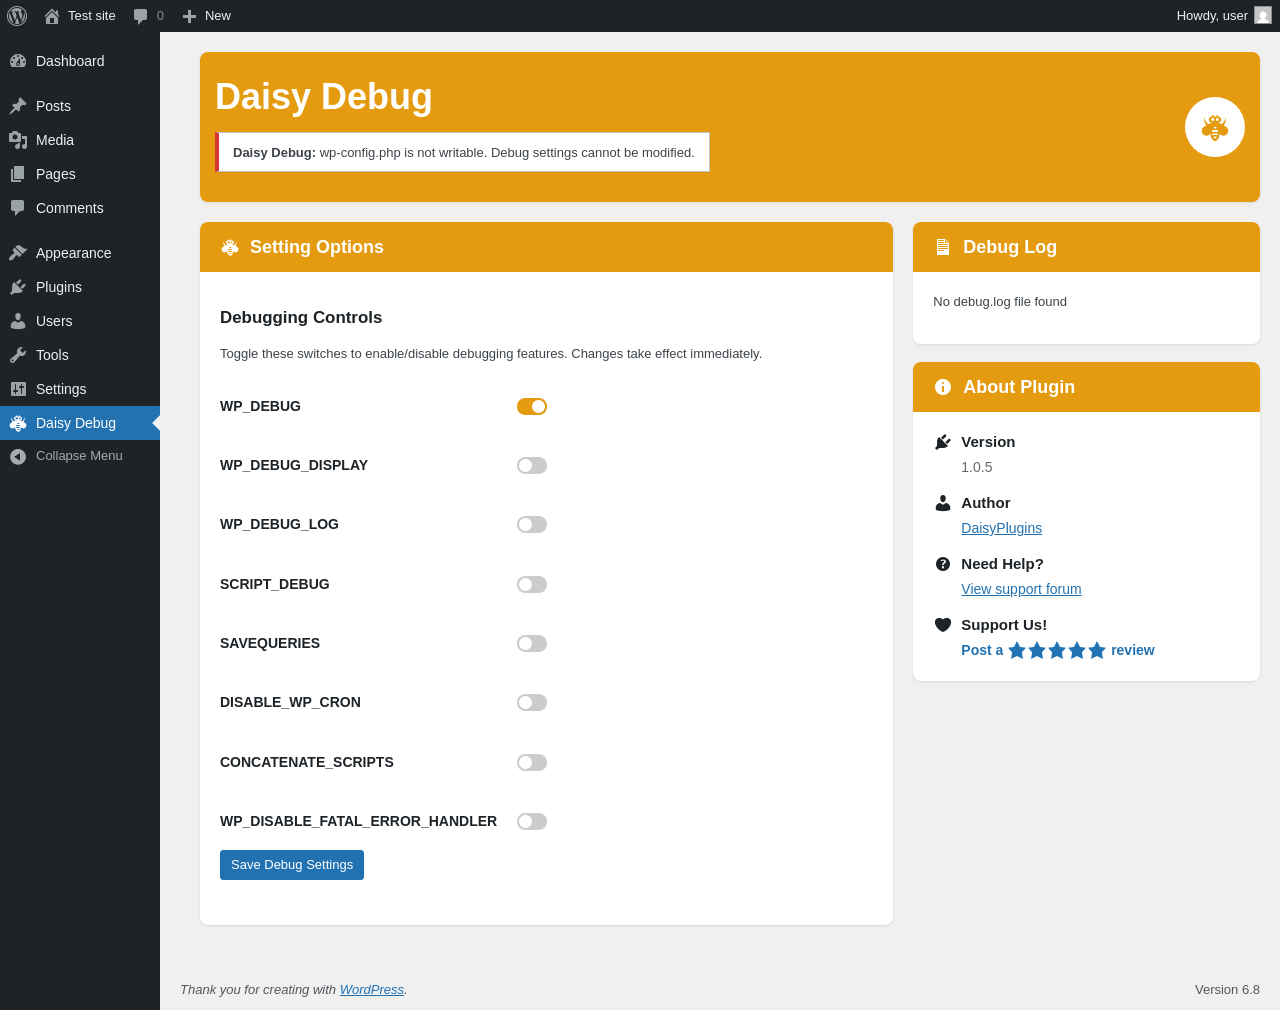This screenshot has width=1280, height=1010.
Task: Click the bee icon beside Setting Options
Action: point(230,247)
